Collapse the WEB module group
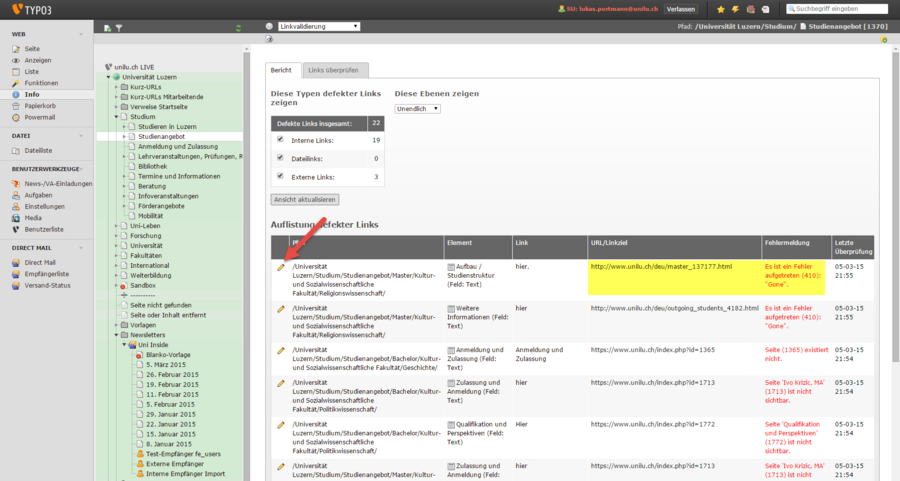The width and height of the screenshot is (900, 481). 81,34
